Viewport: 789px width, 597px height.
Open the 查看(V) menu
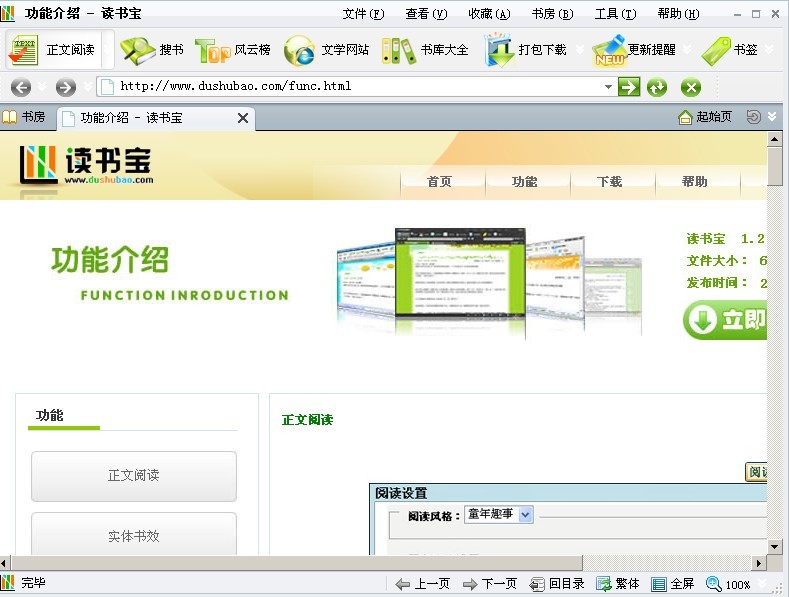(x=426, y=14)
